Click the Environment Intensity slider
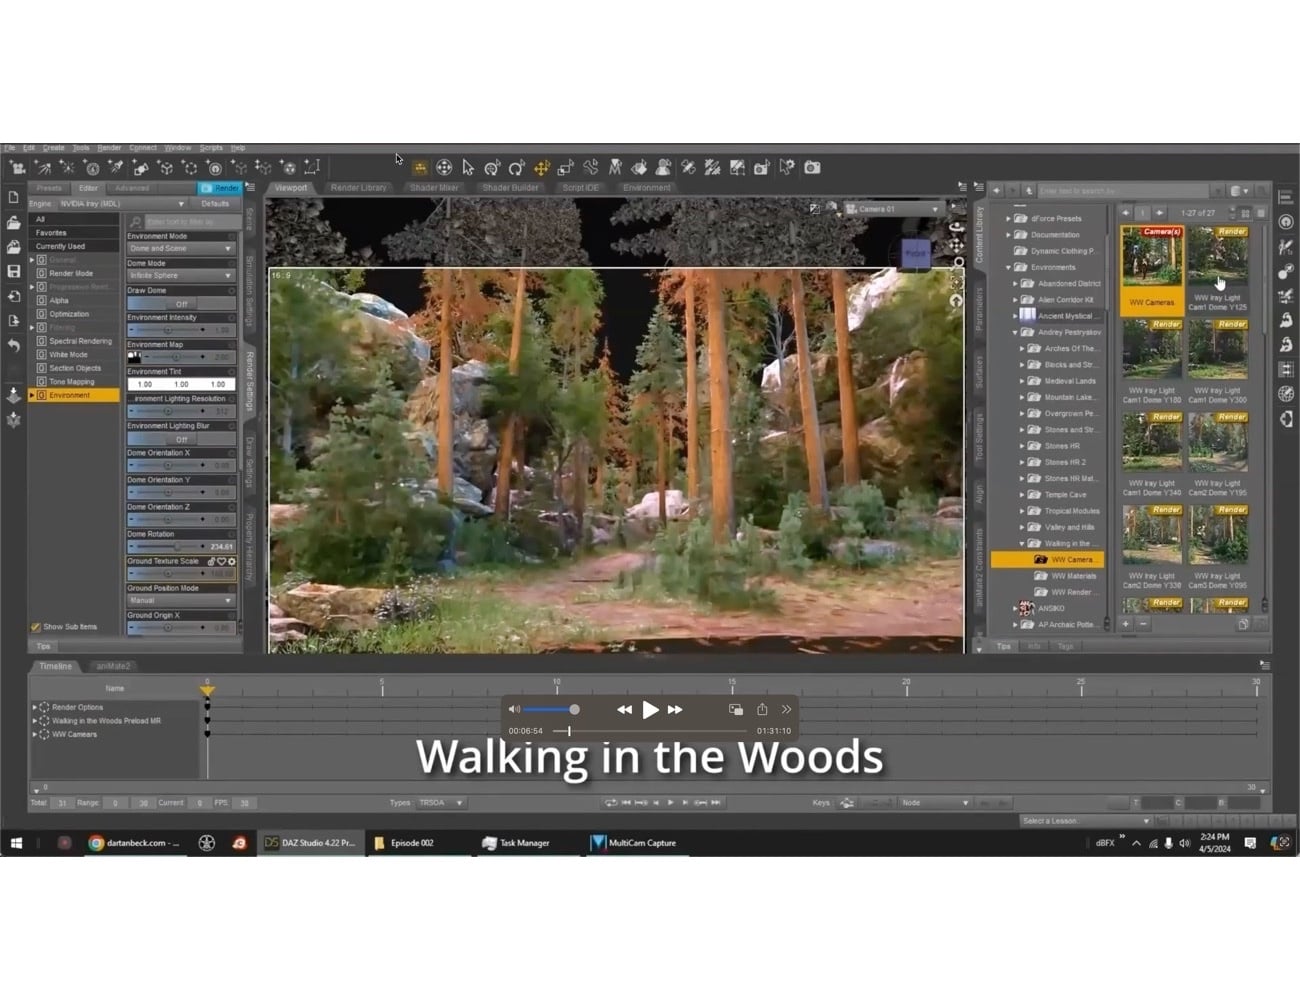 tap(180, 330)
